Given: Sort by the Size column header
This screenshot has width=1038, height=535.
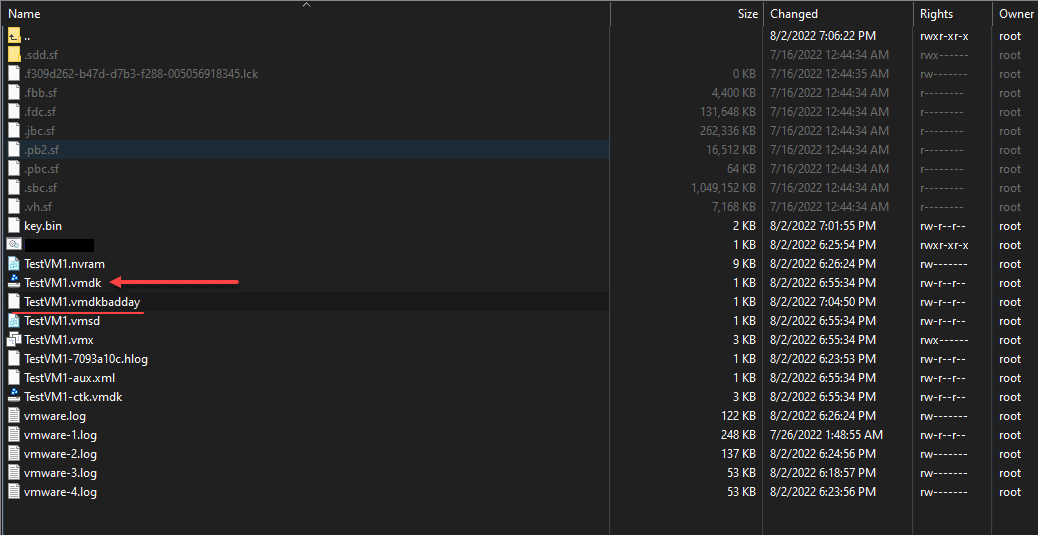Looking at the screenshot, I should pos(747,14).
